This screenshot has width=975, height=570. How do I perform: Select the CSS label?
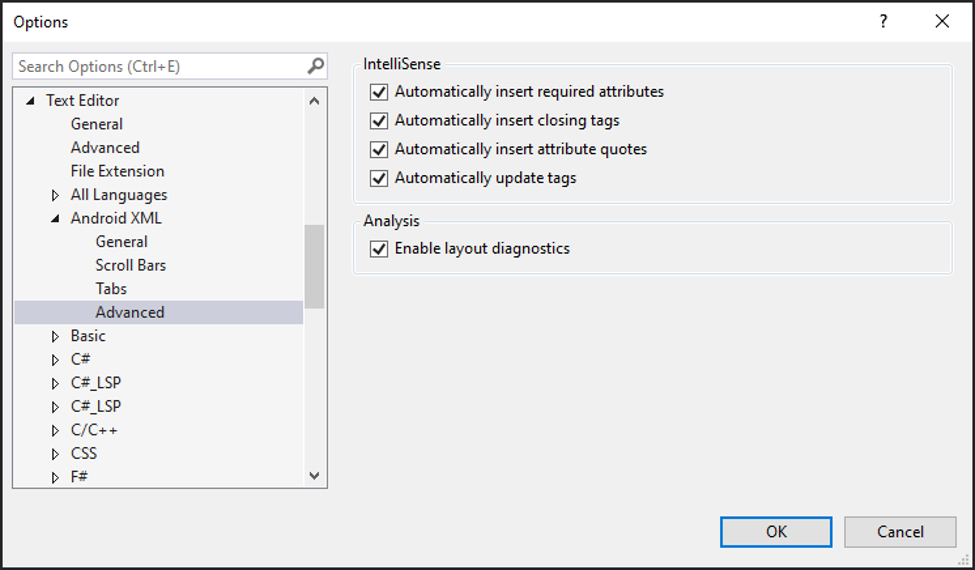tap(83, 453)
